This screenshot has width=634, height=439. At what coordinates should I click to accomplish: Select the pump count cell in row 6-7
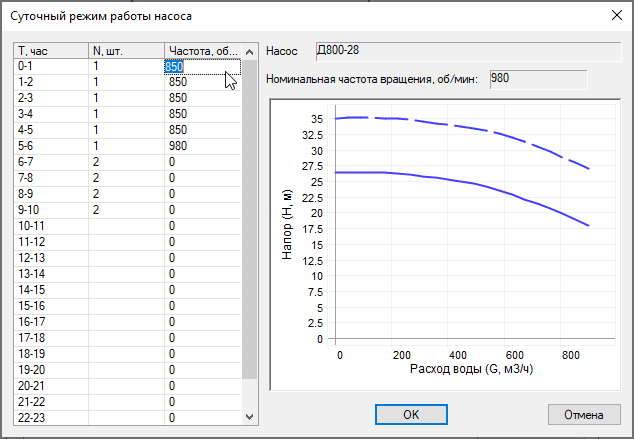point(126,162)
